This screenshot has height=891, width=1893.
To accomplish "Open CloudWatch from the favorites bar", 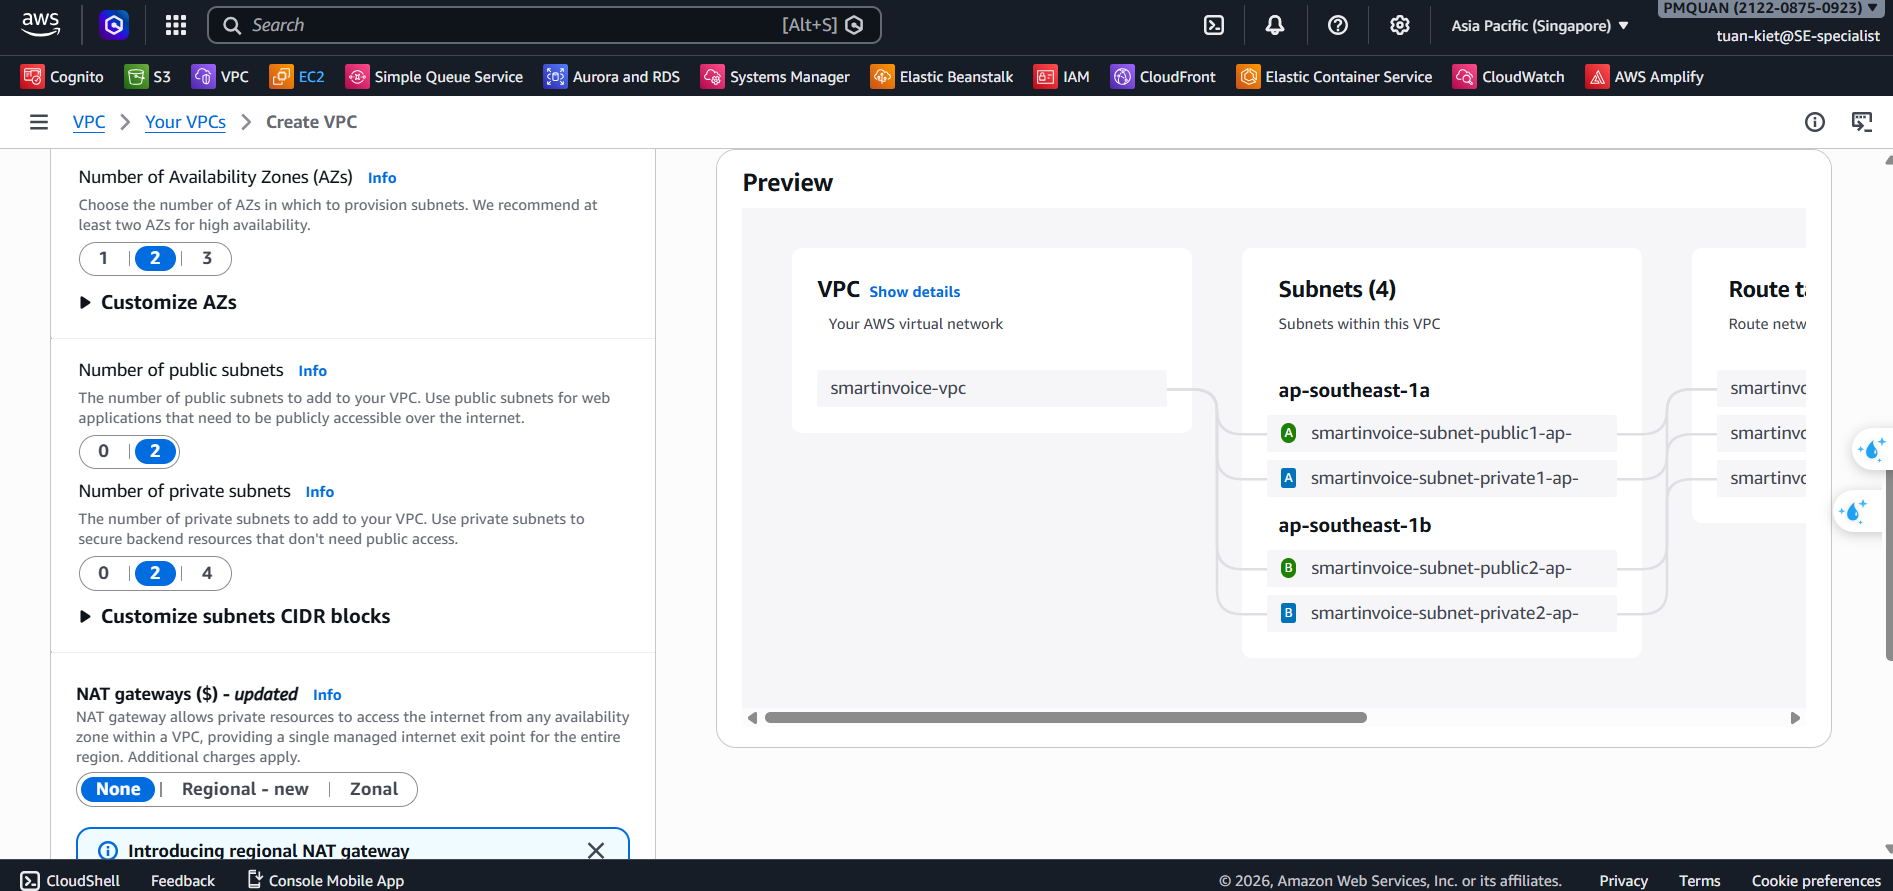I will click(1509, 77).
